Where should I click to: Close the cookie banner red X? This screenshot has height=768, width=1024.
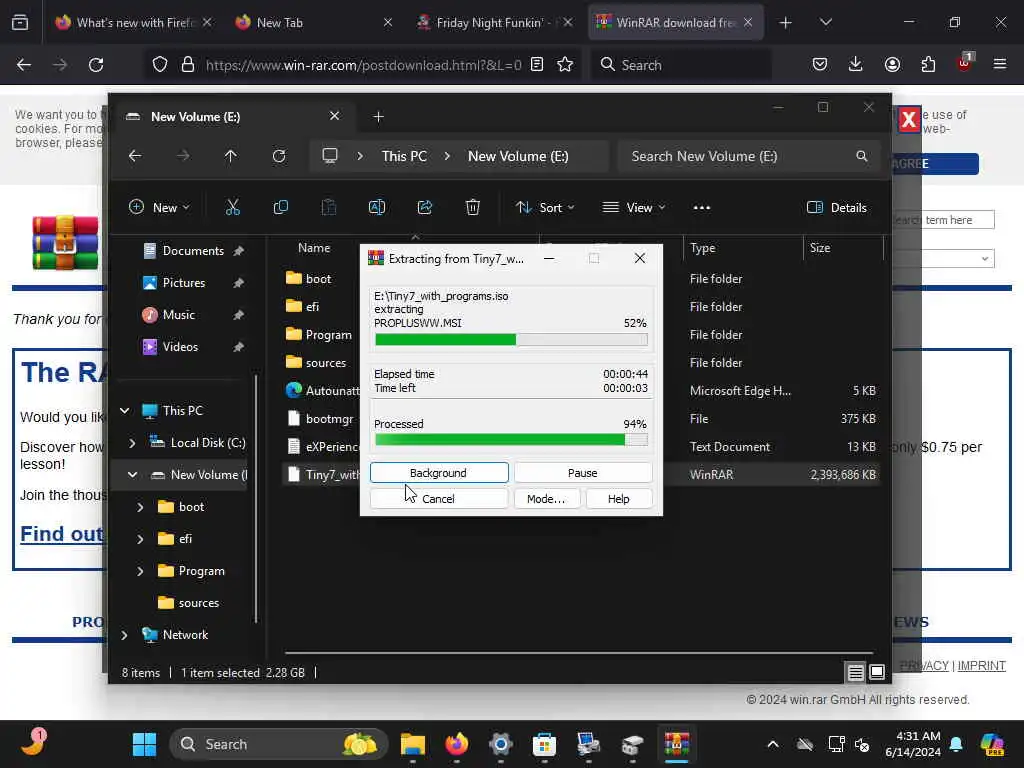[x=908, y=120]
